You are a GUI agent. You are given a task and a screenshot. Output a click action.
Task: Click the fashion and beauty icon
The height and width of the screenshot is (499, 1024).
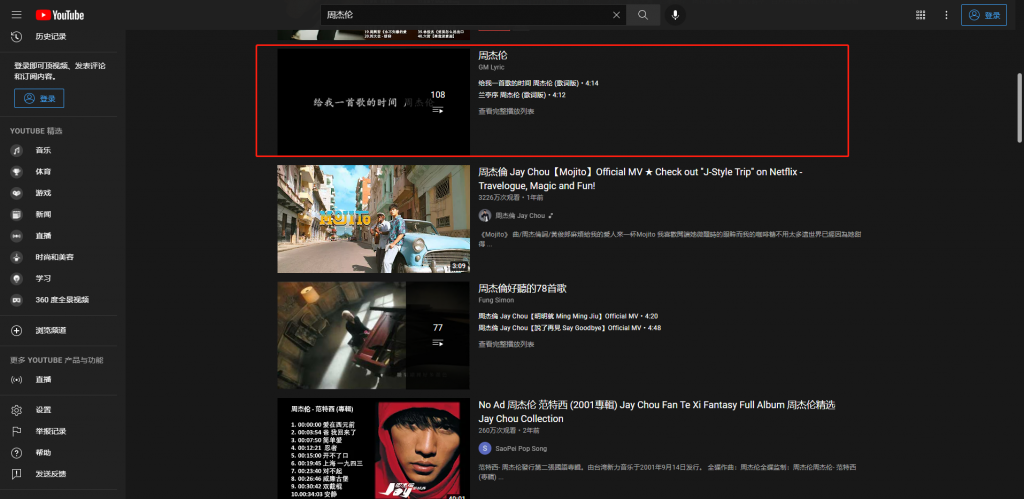16,257
